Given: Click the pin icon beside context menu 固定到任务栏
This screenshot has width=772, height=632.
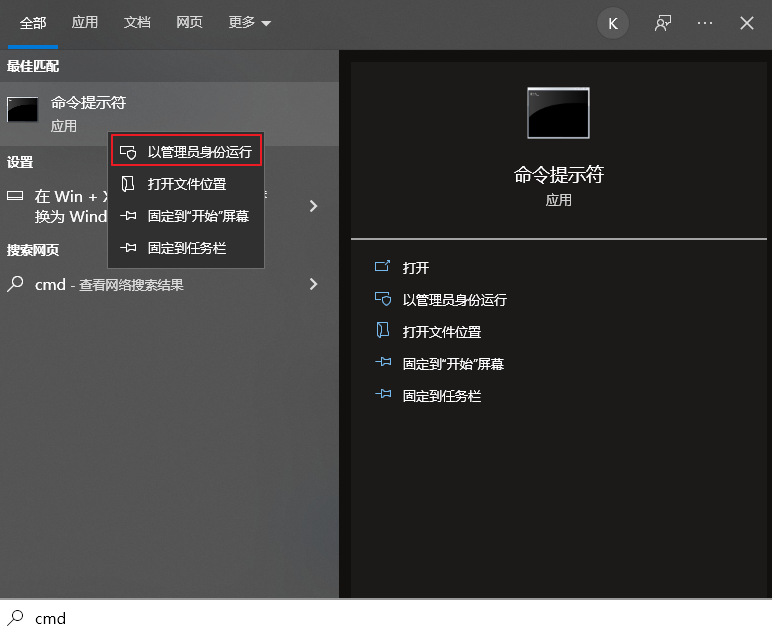Looking at the screenshot, I should pyautogui.click(x=128, y=248).
